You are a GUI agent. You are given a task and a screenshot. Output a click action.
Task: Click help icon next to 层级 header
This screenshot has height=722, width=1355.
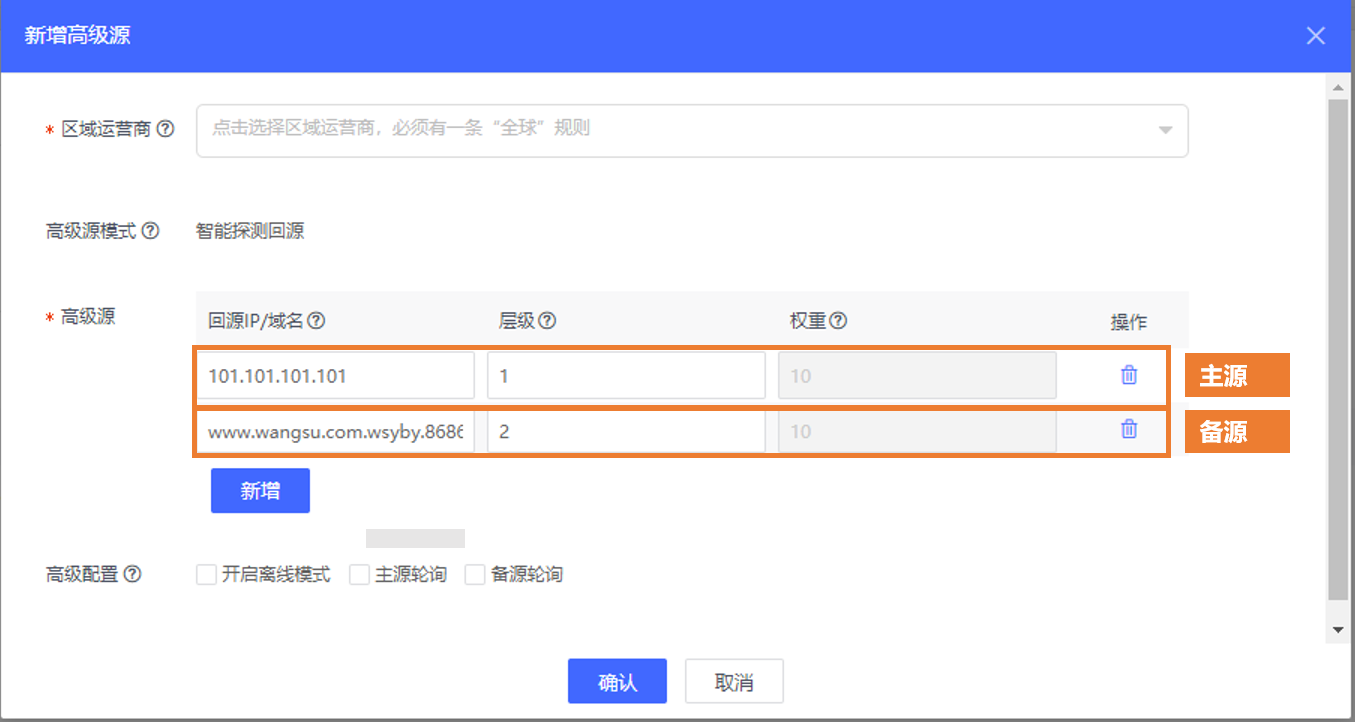(x=547, y=321)
